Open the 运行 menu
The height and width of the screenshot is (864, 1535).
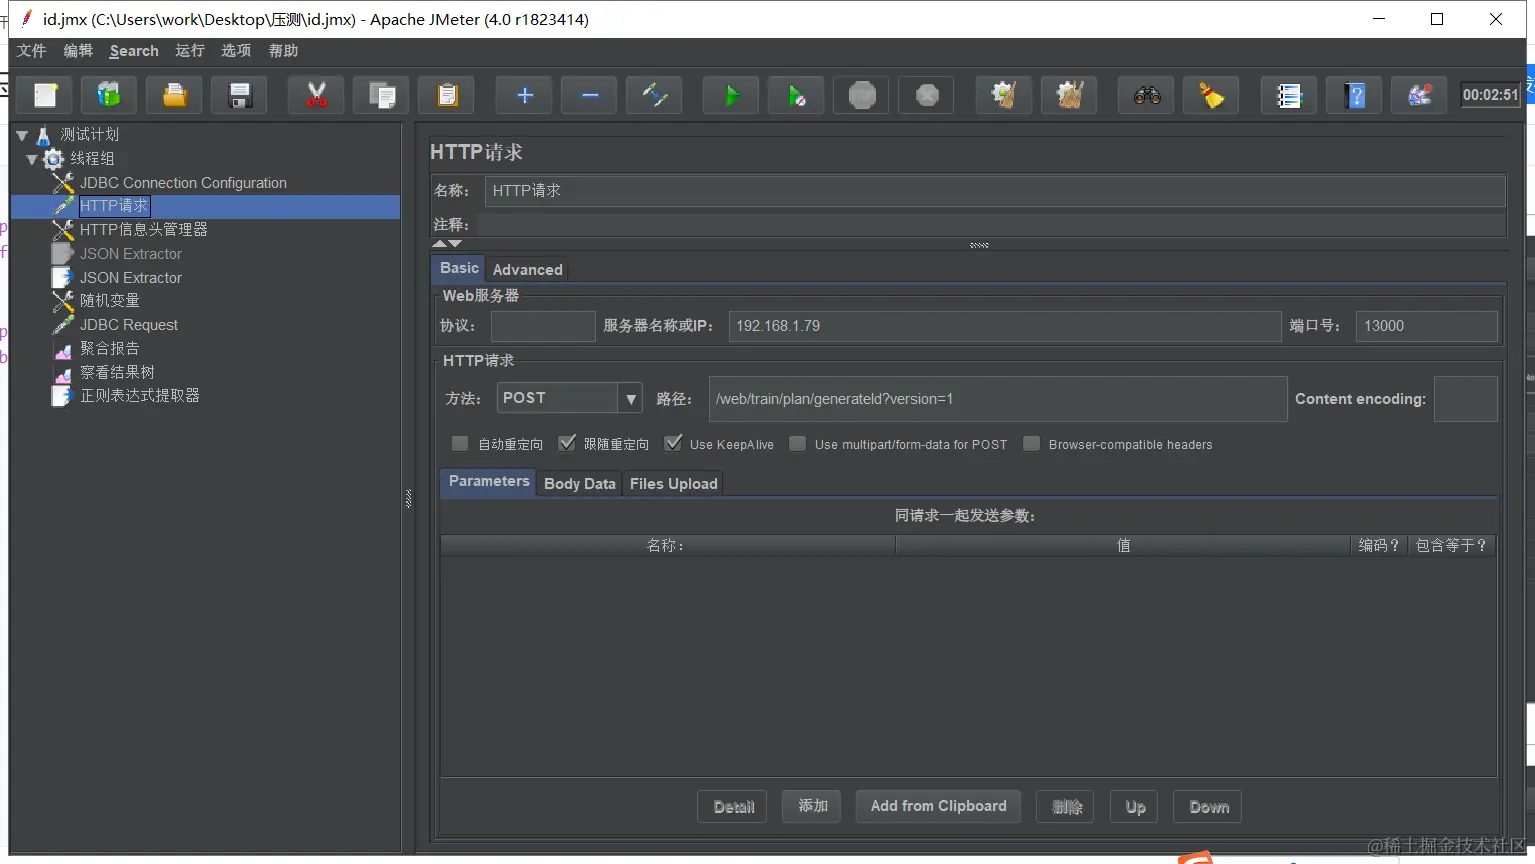point(190,51)
